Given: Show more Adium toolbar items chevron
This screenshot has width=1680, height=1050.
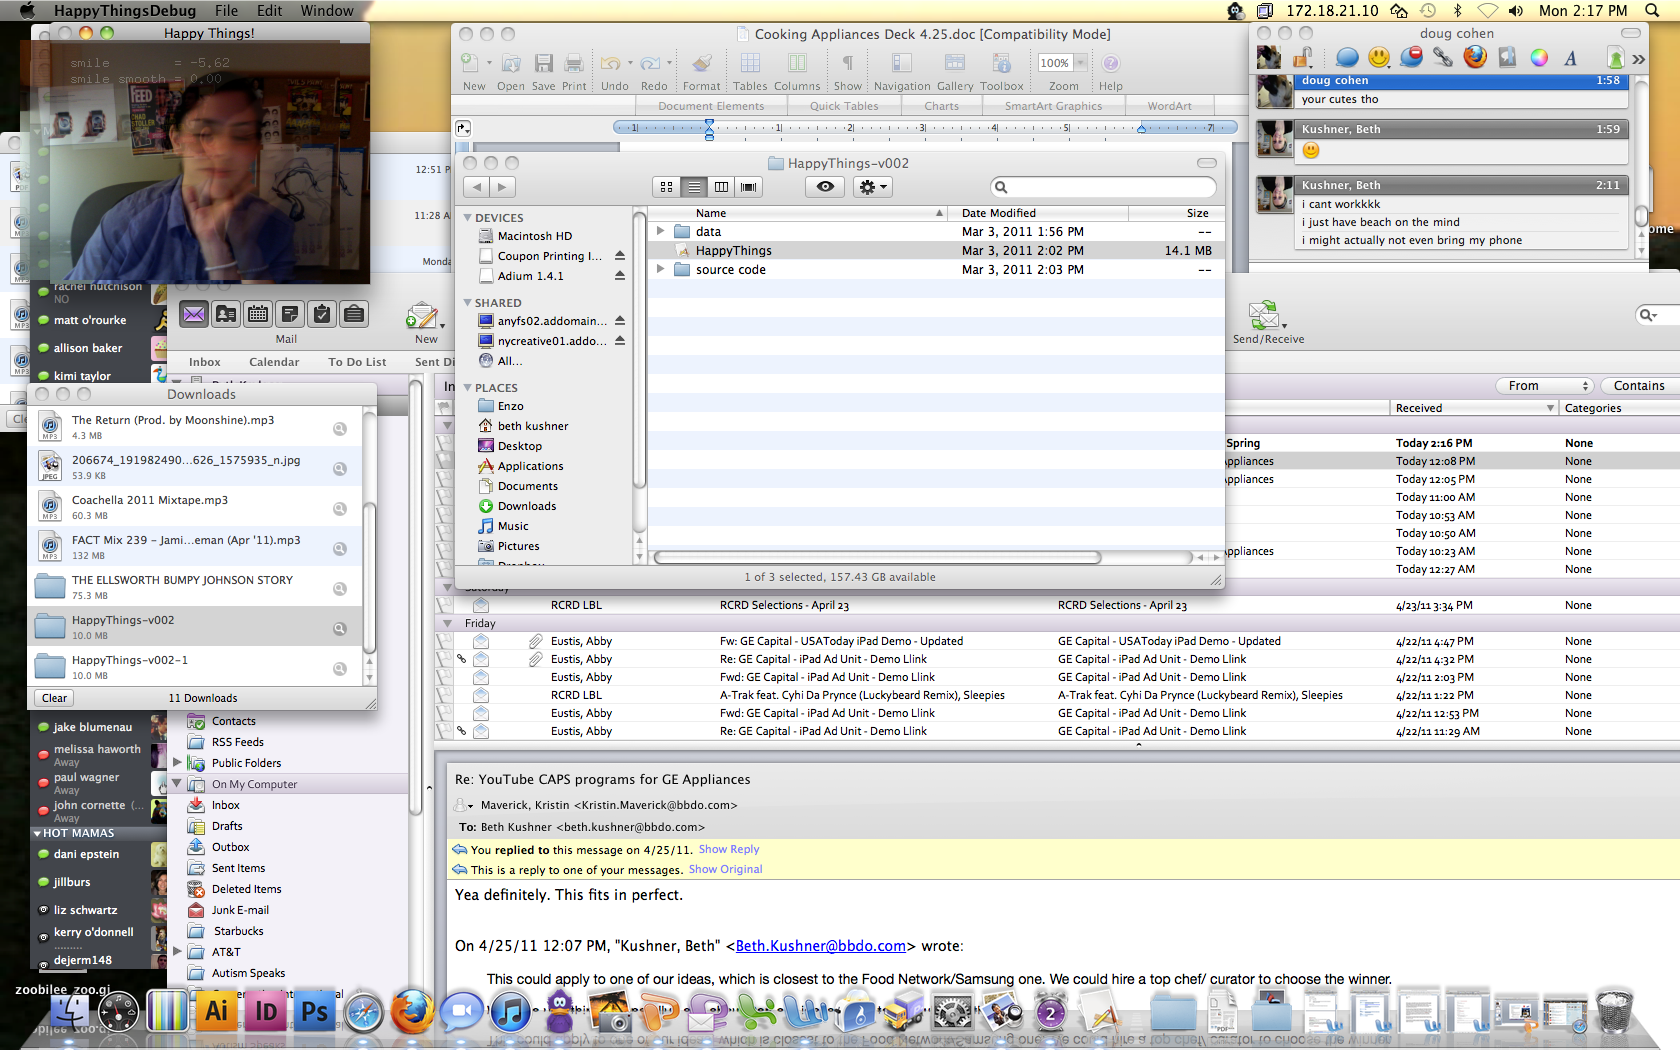Looking at the screenshot, I should [1639, 59].
